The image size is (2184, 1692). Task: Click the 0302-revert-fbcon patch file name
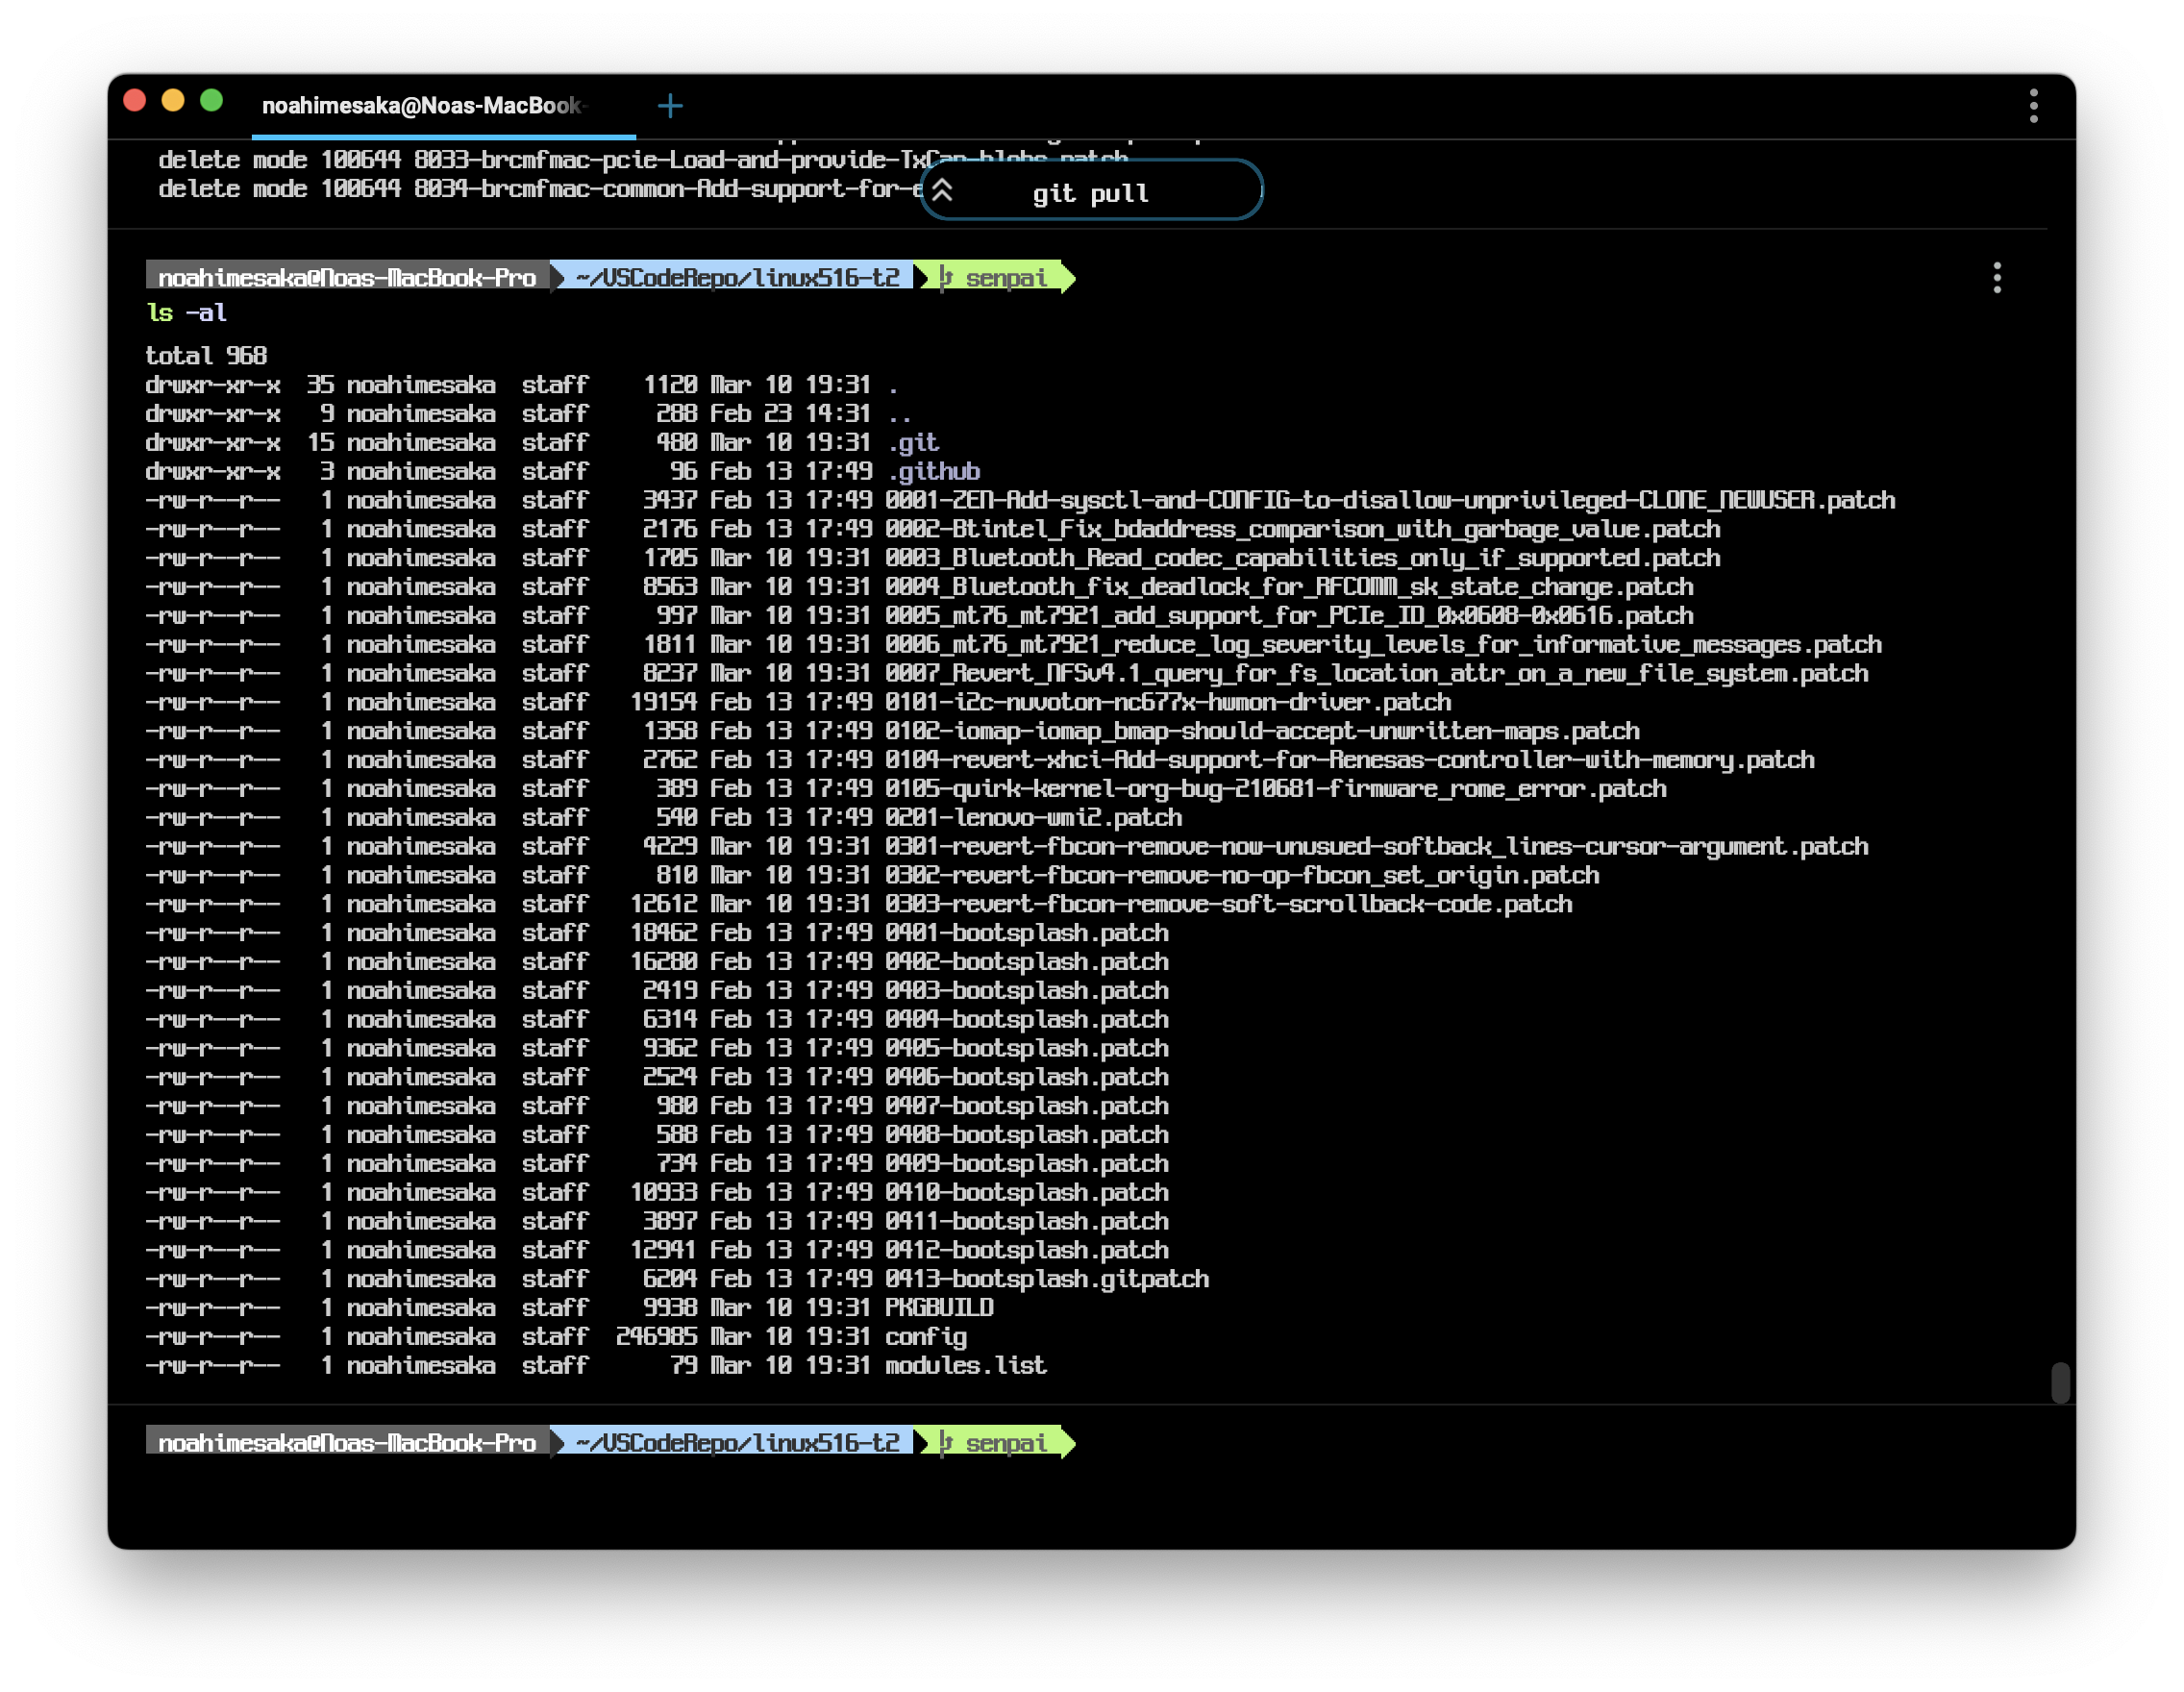point(1242,875)
